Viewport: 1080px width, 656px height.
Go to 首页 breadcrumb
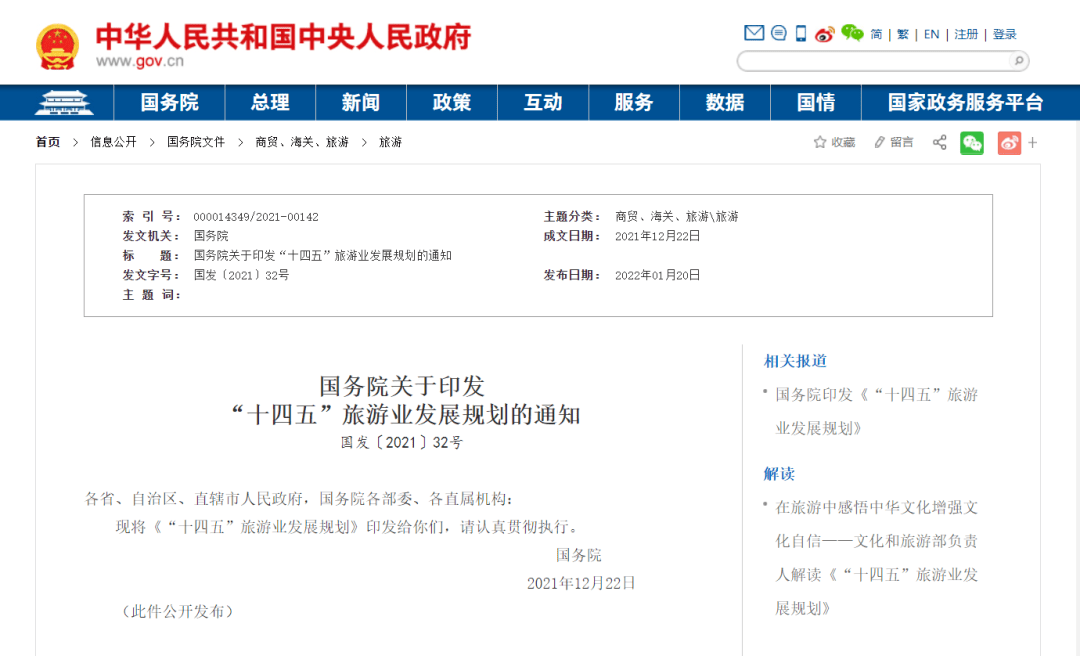(x=48, y=142)
